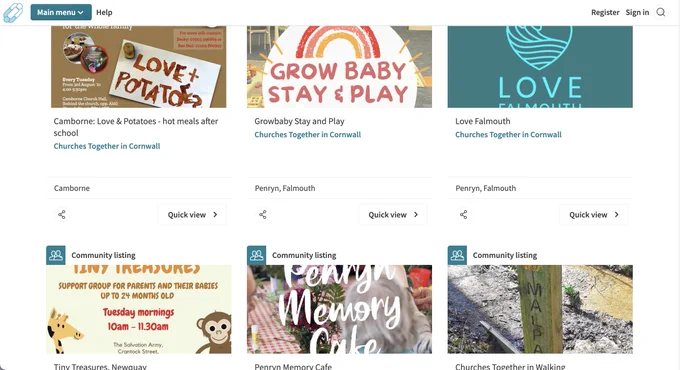Viewport: 680px width, 370px height.
Task: Click Community listing label on Penryn Memory Cafe card
Action: (x=304, y=255)
